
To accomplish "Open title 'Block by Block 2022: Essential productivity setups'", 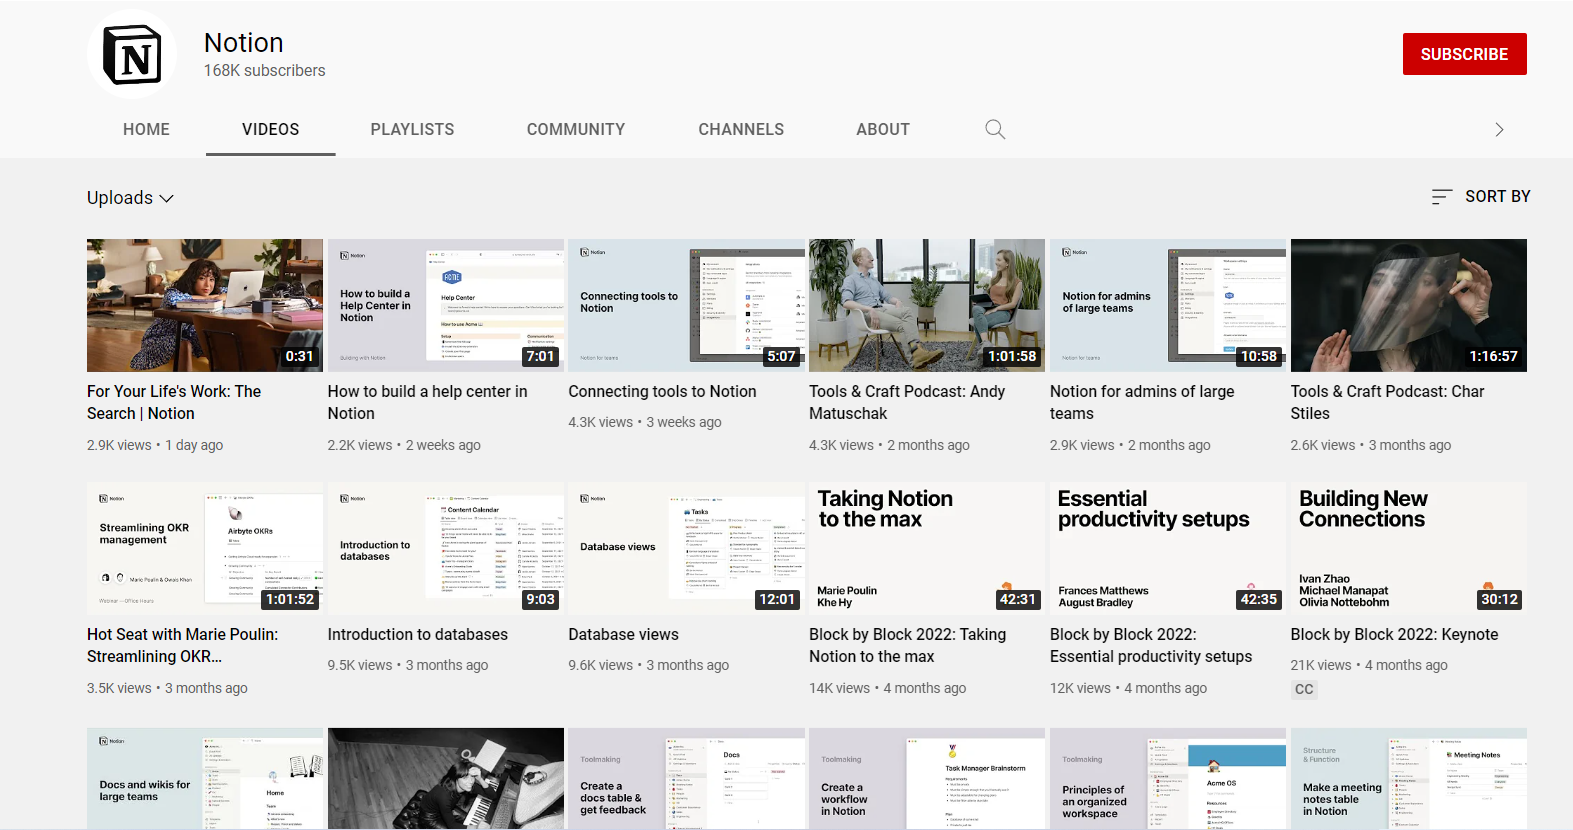I will coord(1151,646).
